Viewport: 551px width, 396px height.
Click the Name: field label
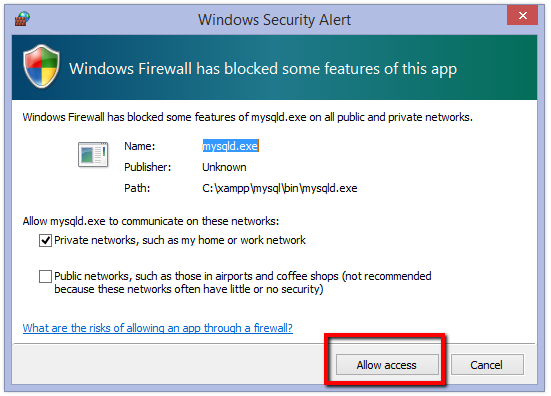click(140, 146)
